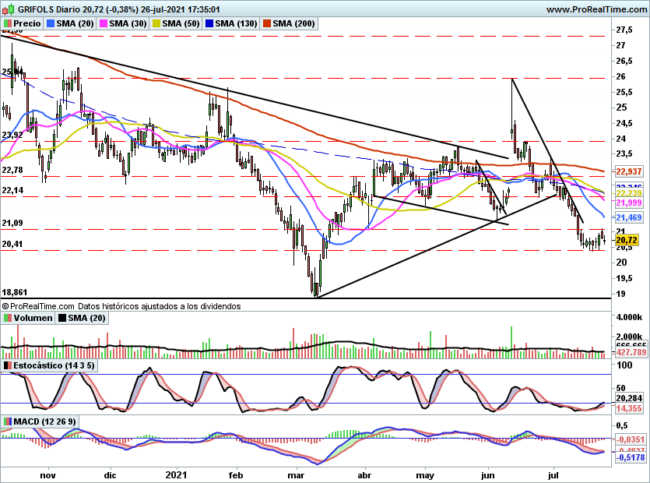Select the volume SMA (20) legend label

pyautogui.click(x=87, y=318)
